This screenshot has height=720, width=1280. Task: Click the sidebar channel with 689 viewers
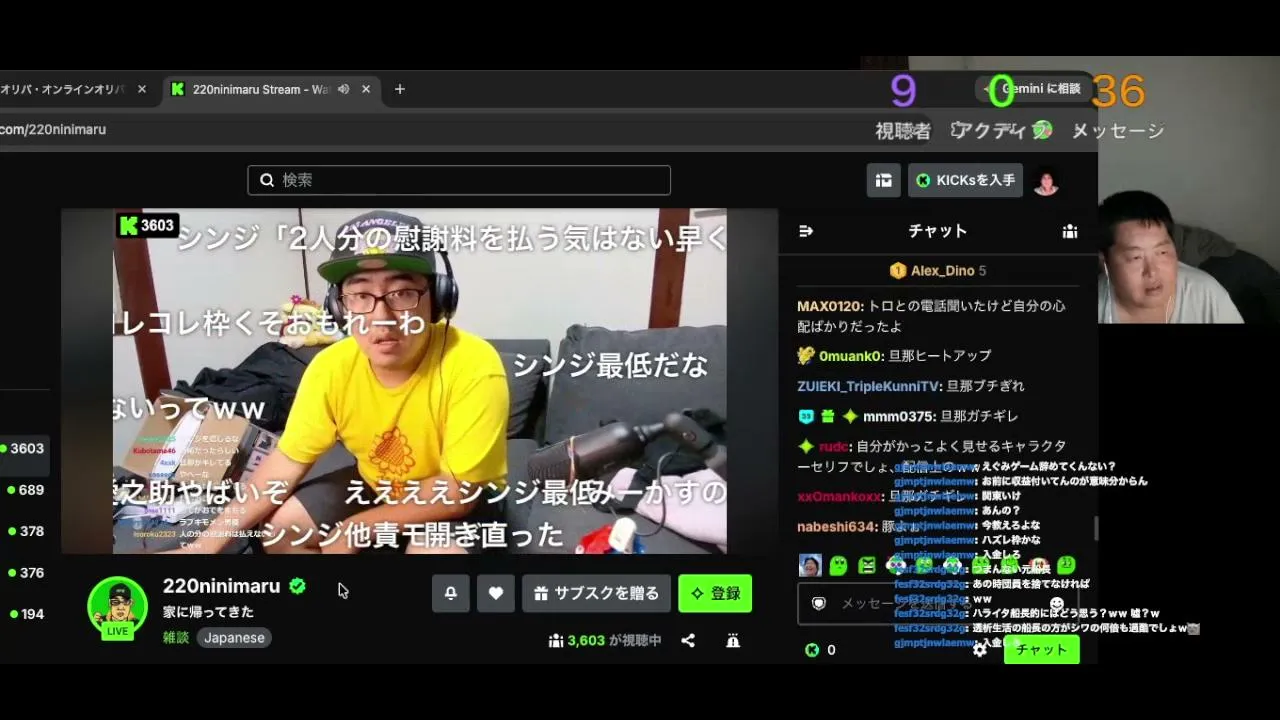pos(24,490)
